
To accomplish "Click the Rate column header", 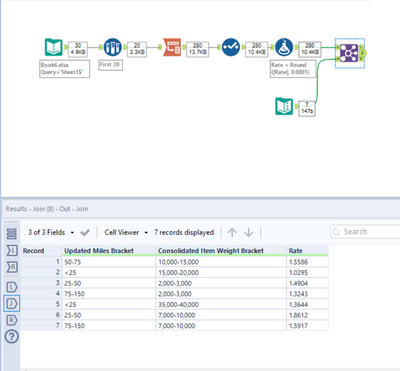I will point(307,251).
